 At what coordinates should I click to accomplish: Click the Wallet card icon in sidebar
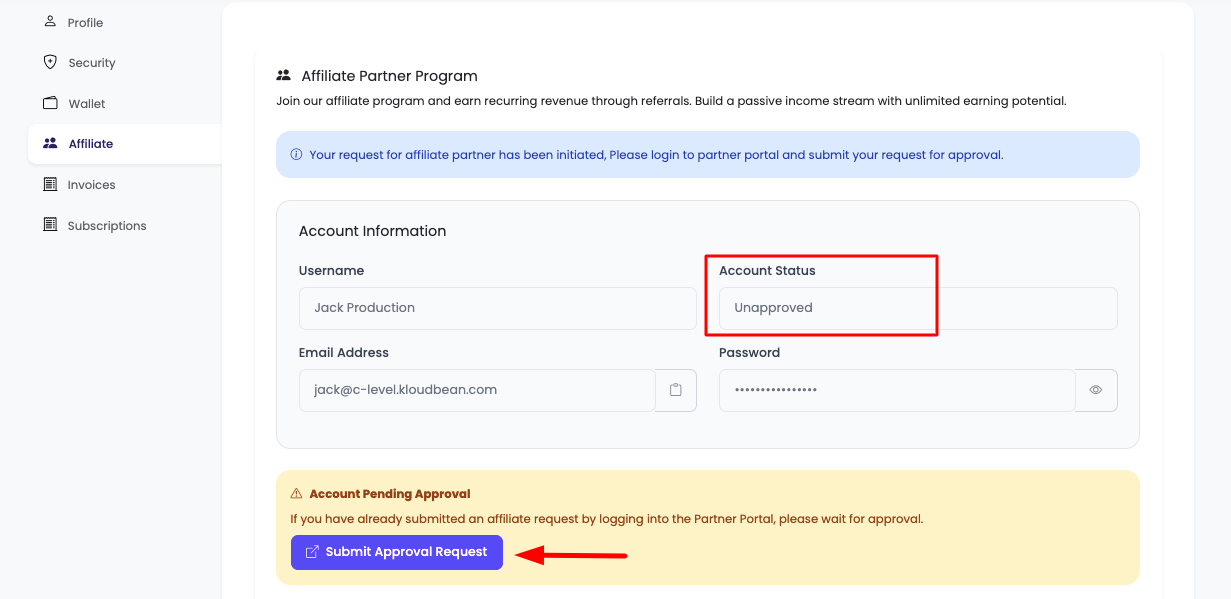48,102
